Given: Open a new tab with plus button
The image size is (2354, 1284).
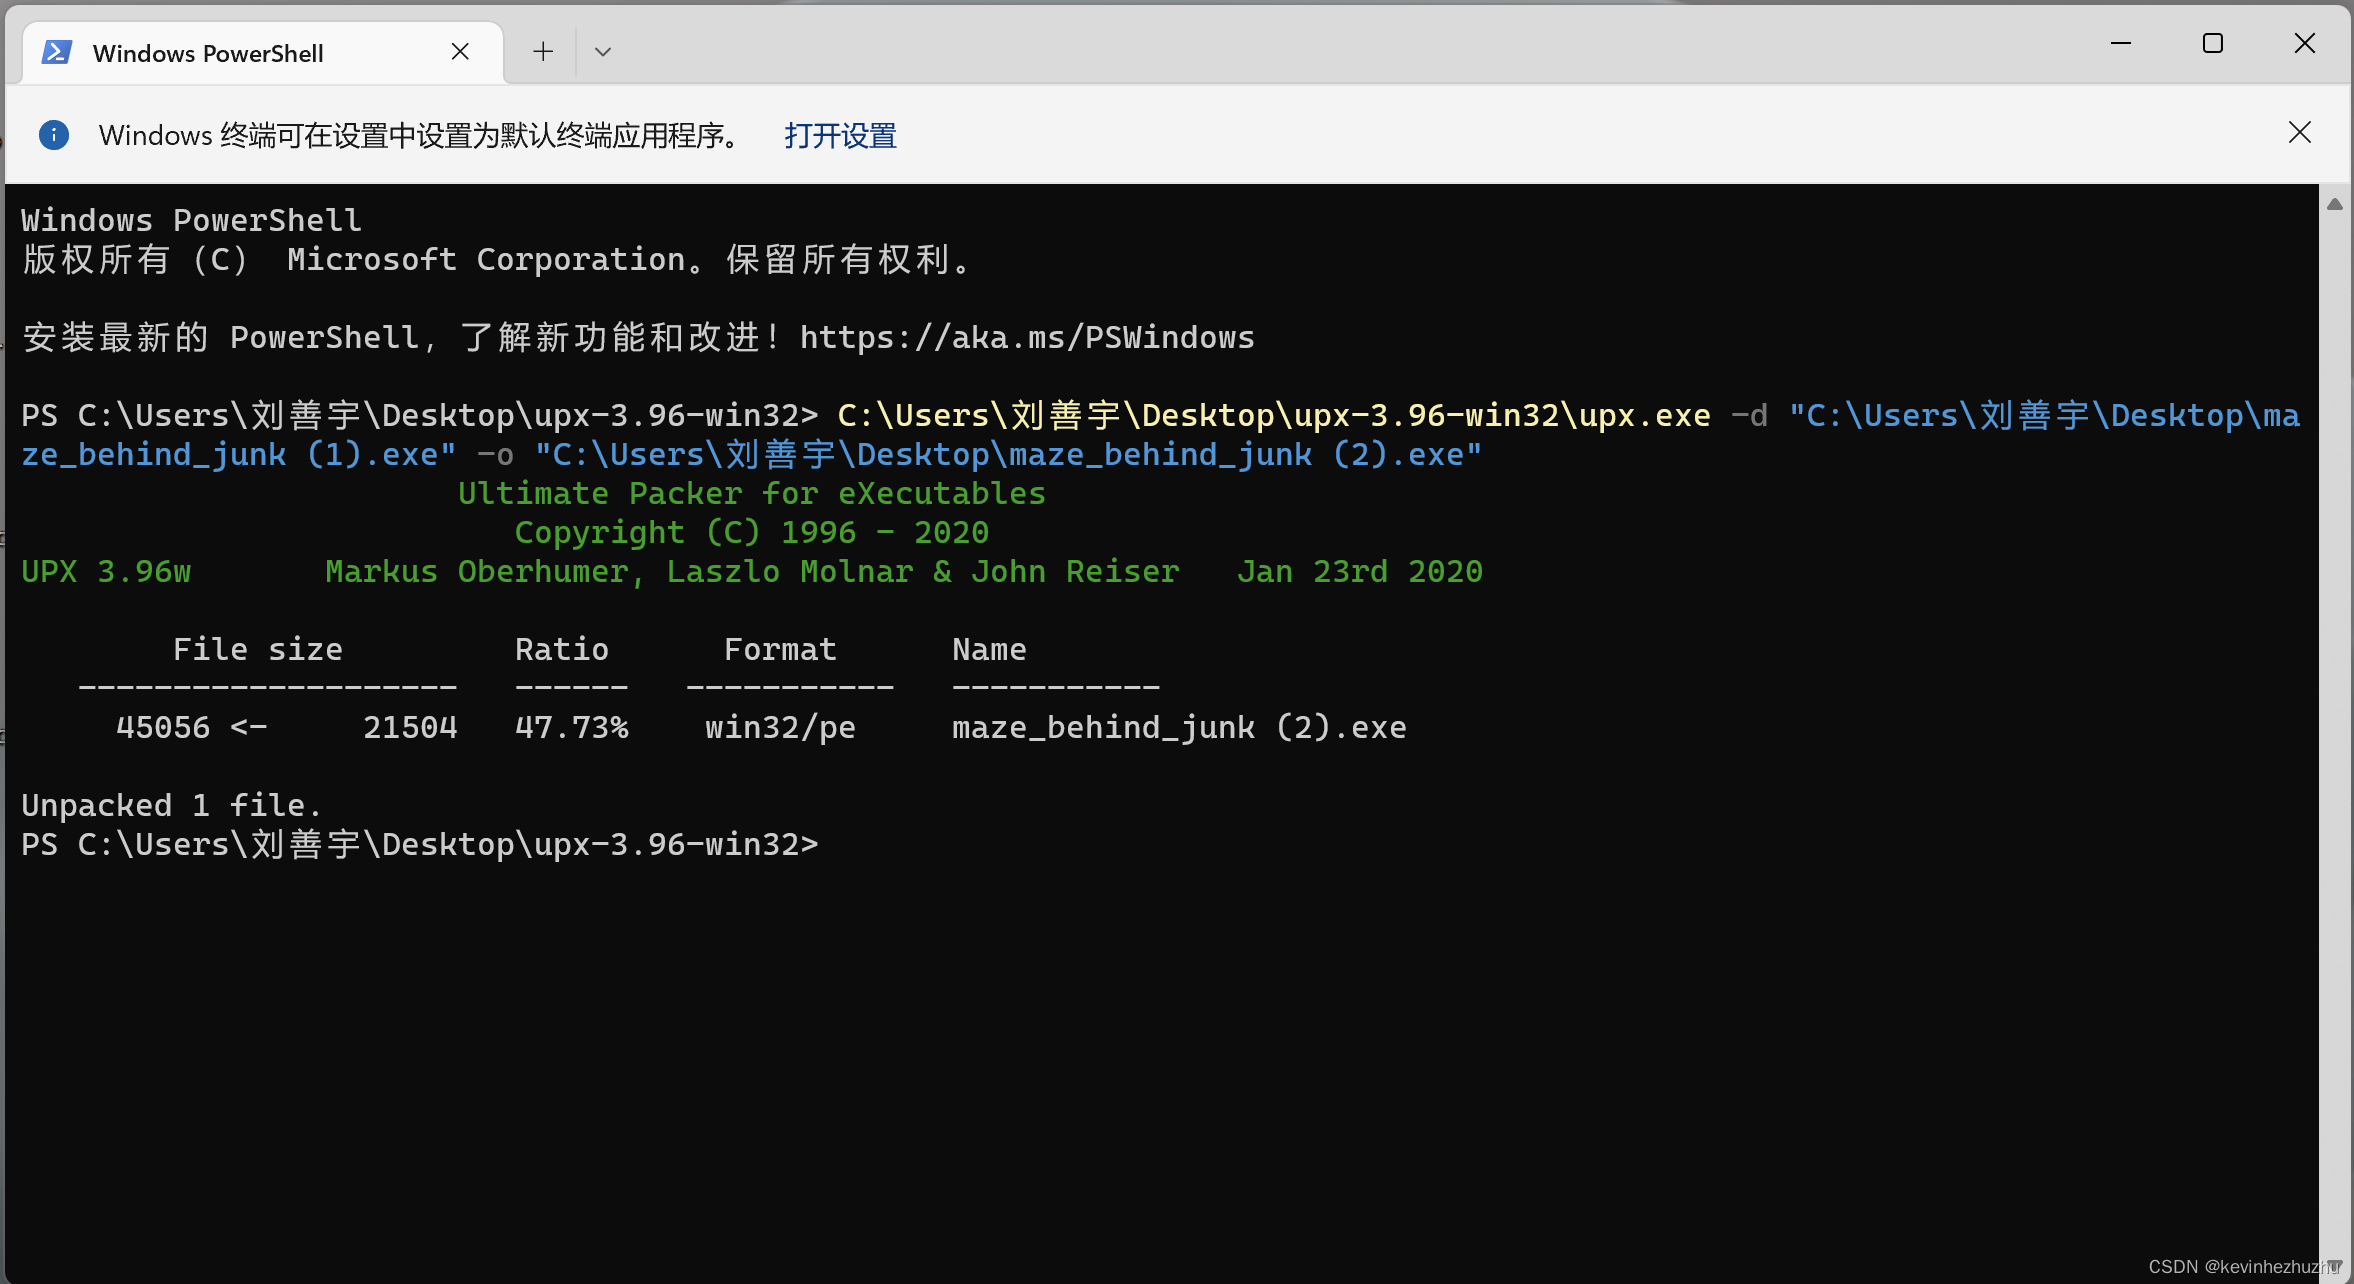Looking at the screenshot, I should pyautogui.click(x=543, y=52).
